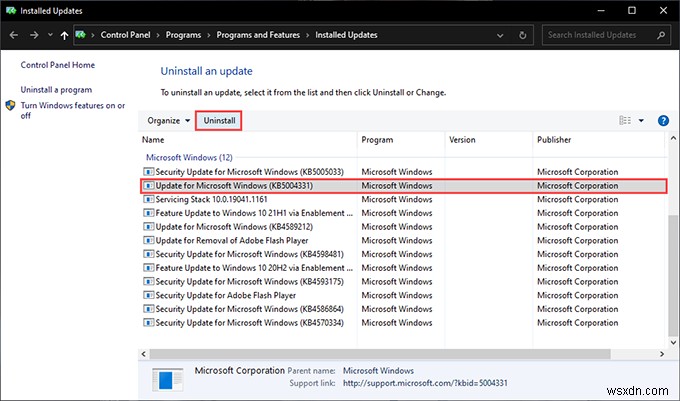Click the update icon of KB4593175 row
Screen dimensions: 680x401
tap(148, 282)
